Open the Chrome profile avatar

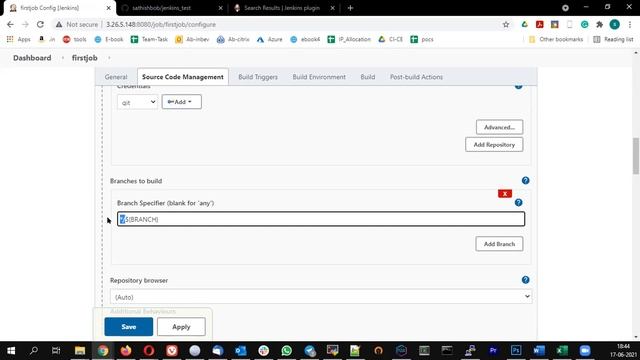pyautogui.click(x=614, y=24)
